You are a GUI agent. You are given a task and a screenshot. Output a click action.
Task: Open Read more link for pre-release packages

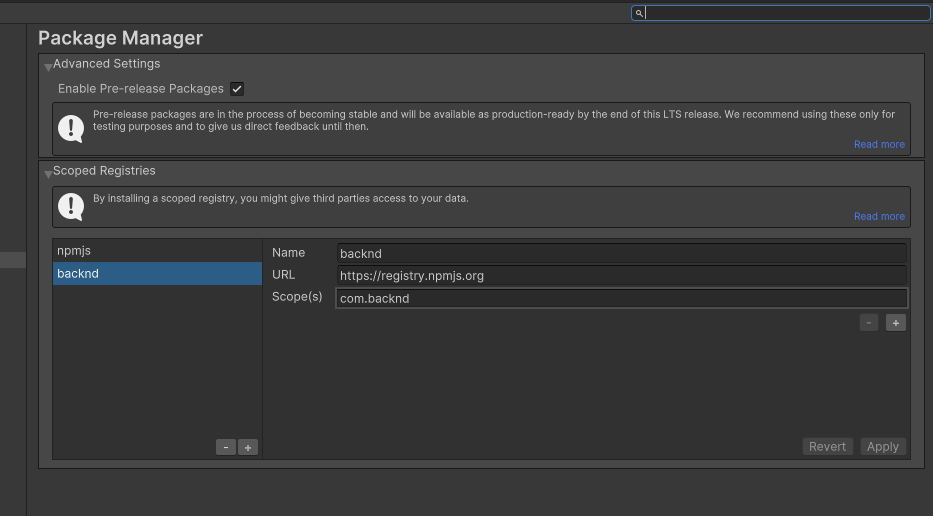tap(878, 145)
